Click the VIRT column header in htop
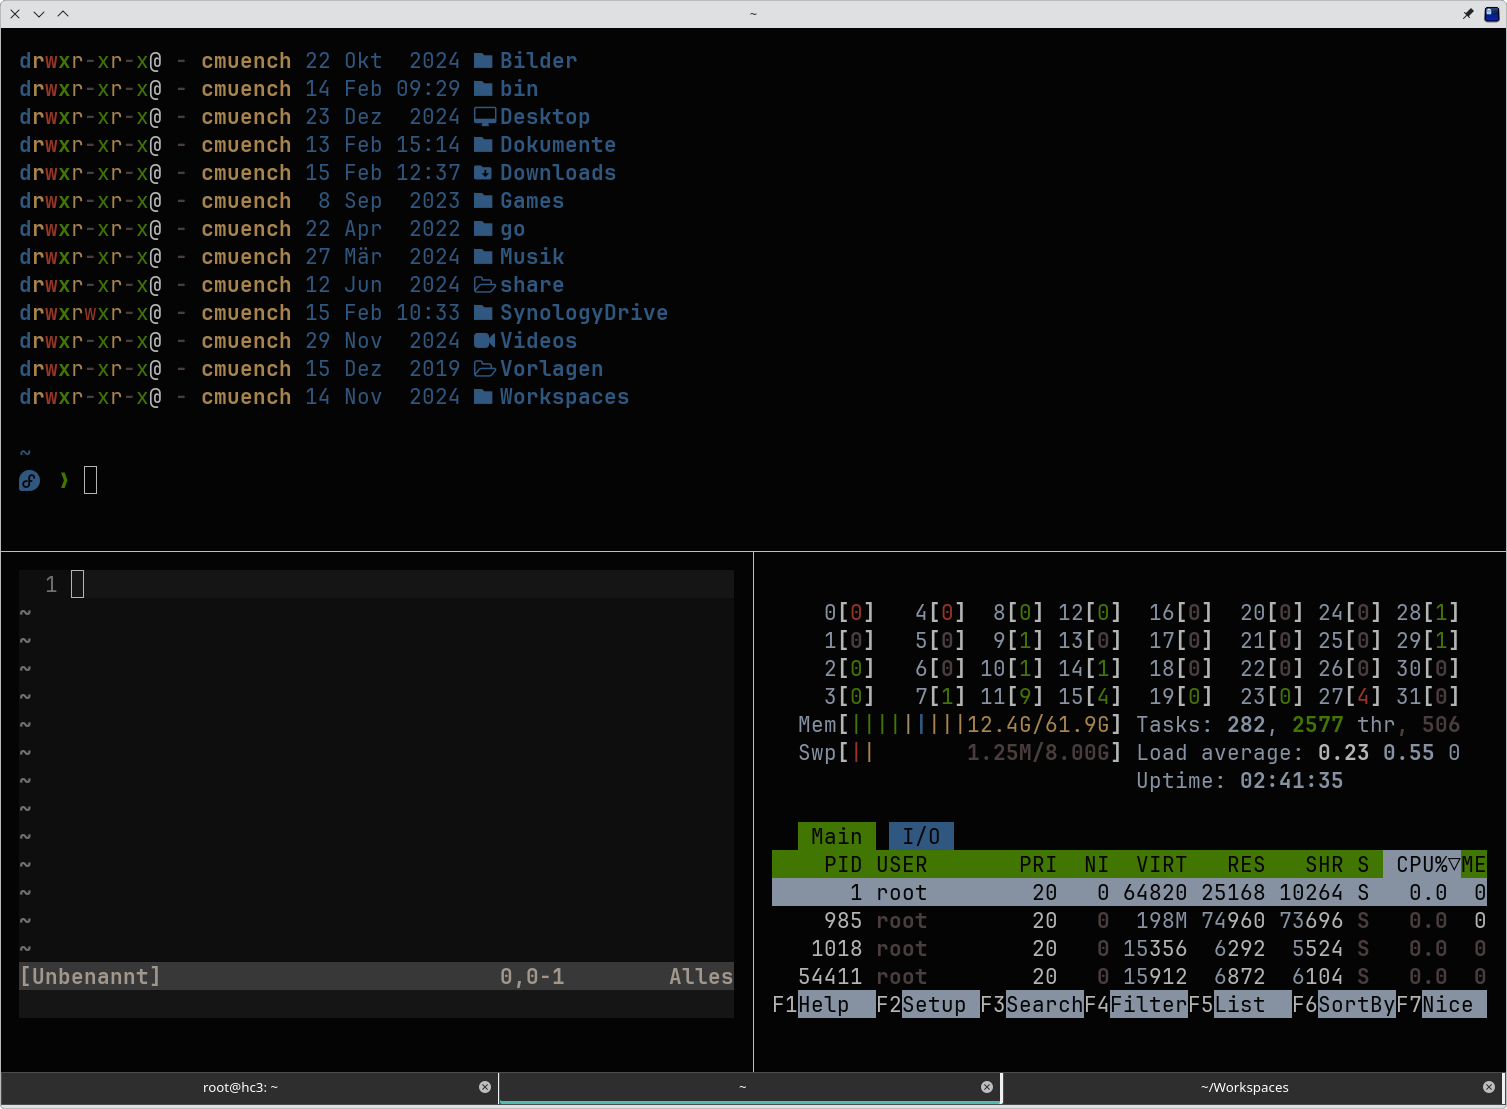Screen dimensions: 1507x1109 pos(1161,864)
